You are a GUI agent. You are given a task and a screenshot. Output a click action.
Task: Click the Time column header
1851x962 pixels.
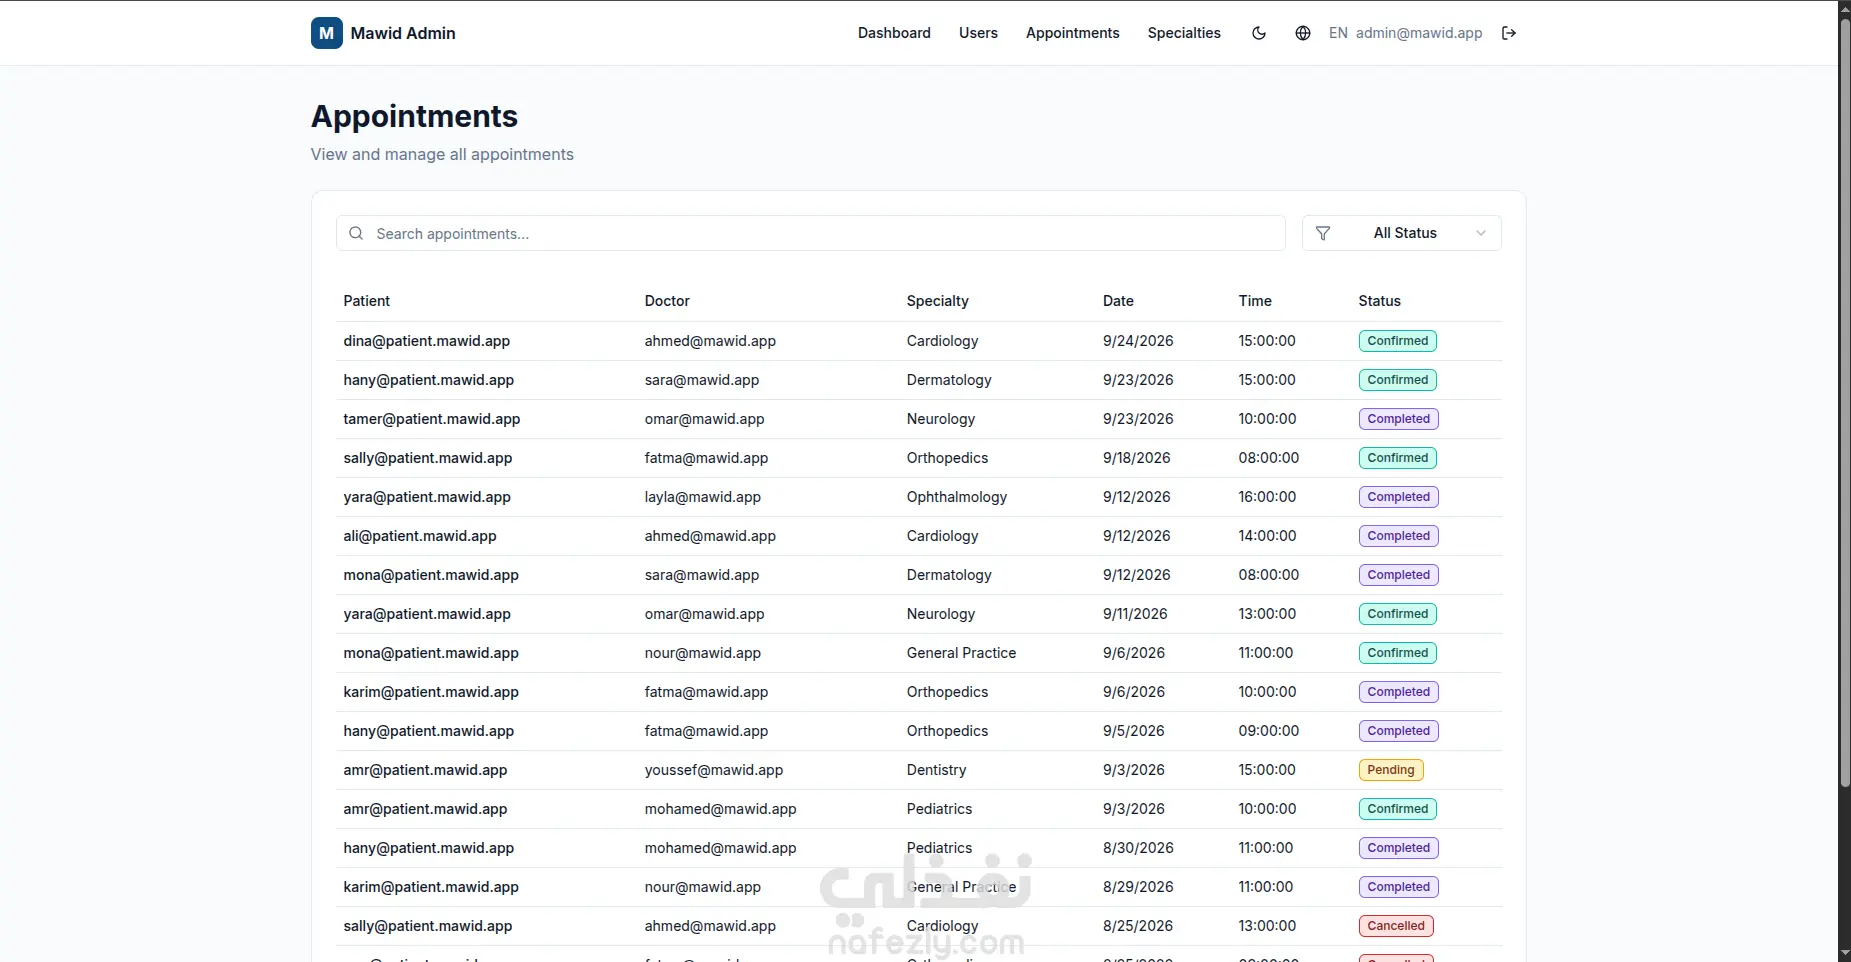pos(1255,301)
